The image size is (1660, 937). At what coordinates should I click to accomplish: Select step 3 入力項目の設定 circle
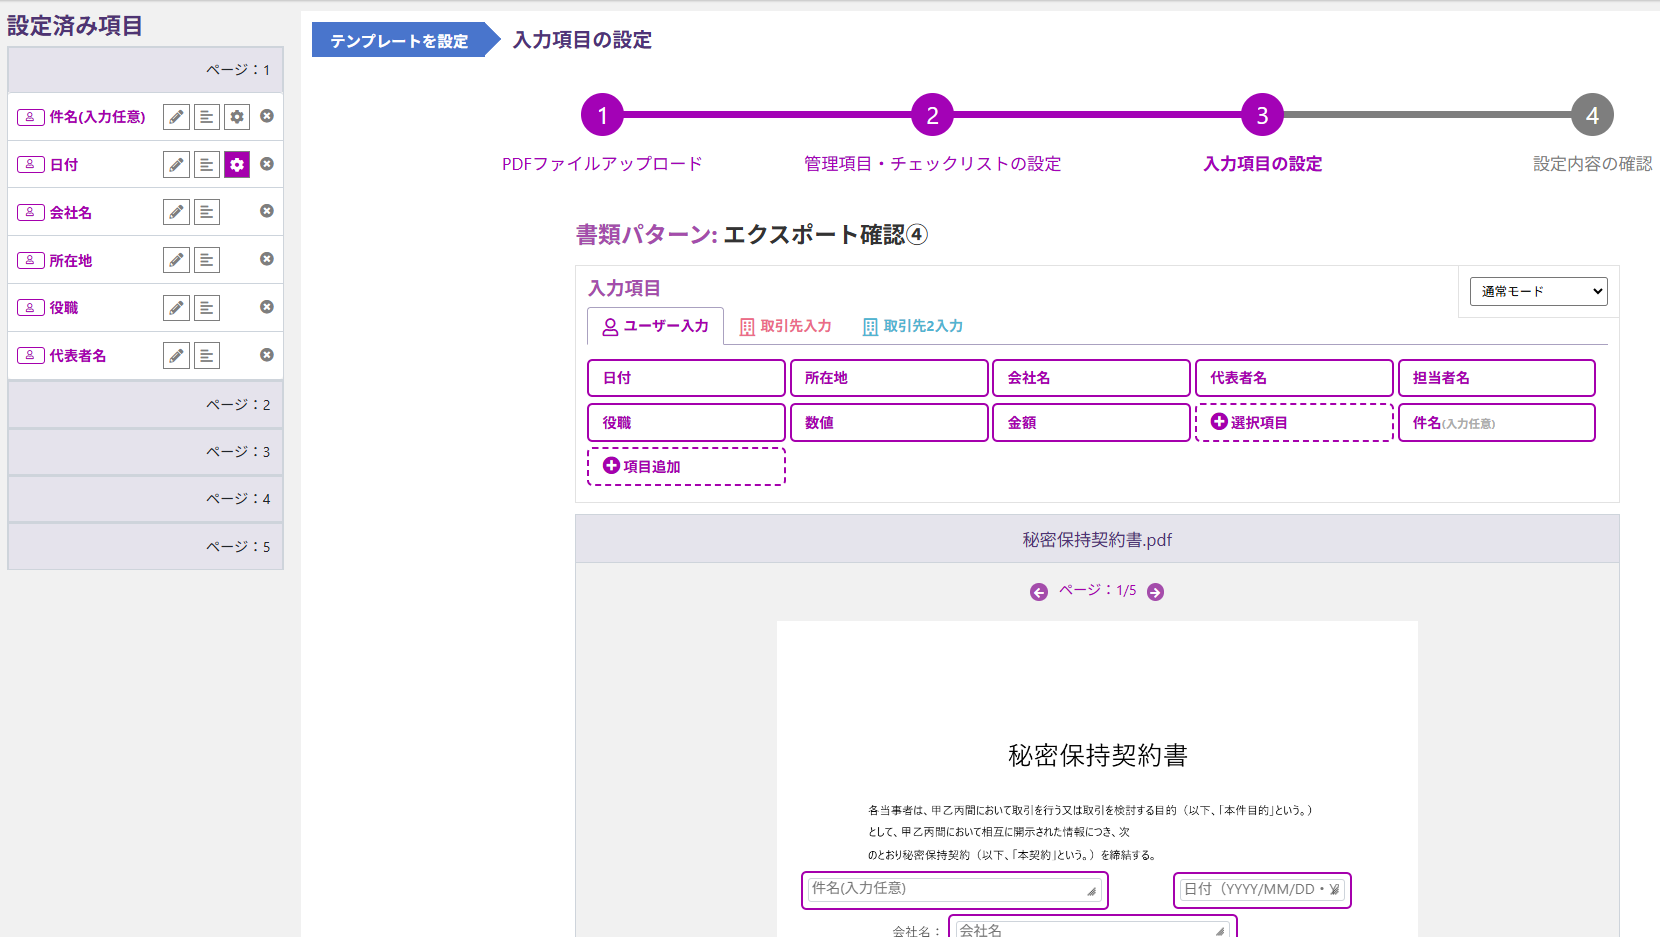1262,115
